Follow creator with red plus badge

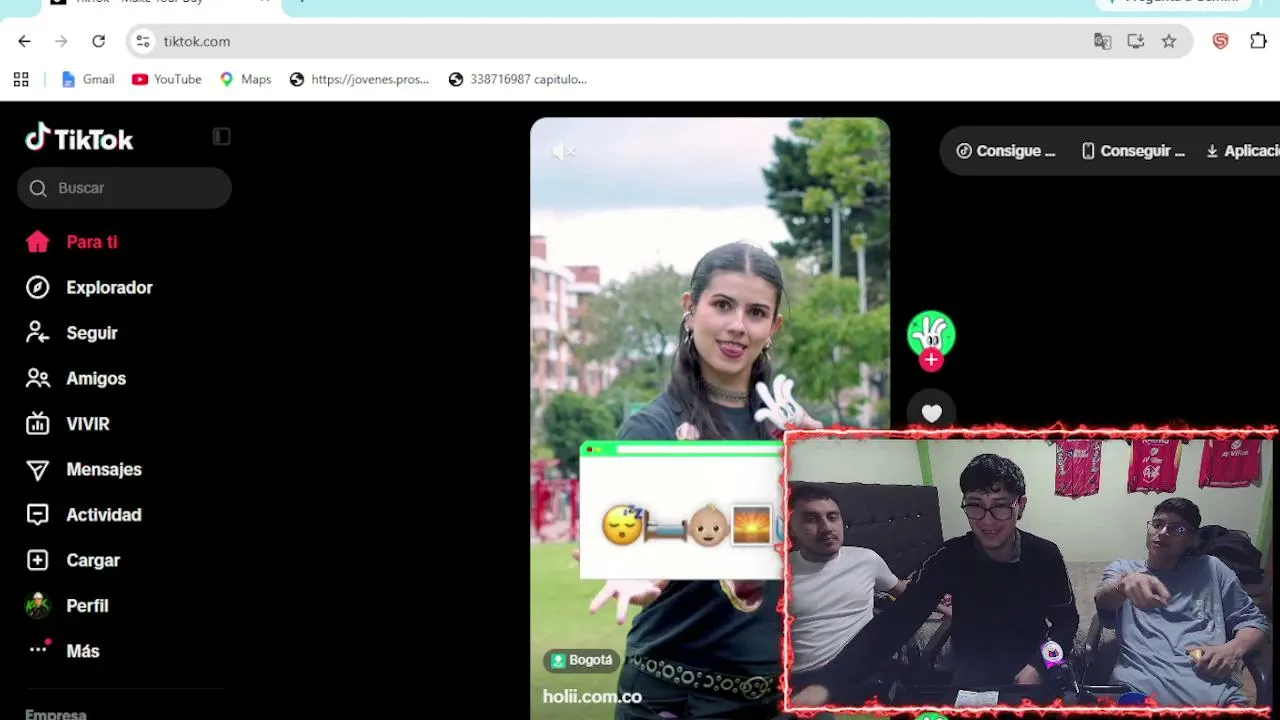point(931,360)
